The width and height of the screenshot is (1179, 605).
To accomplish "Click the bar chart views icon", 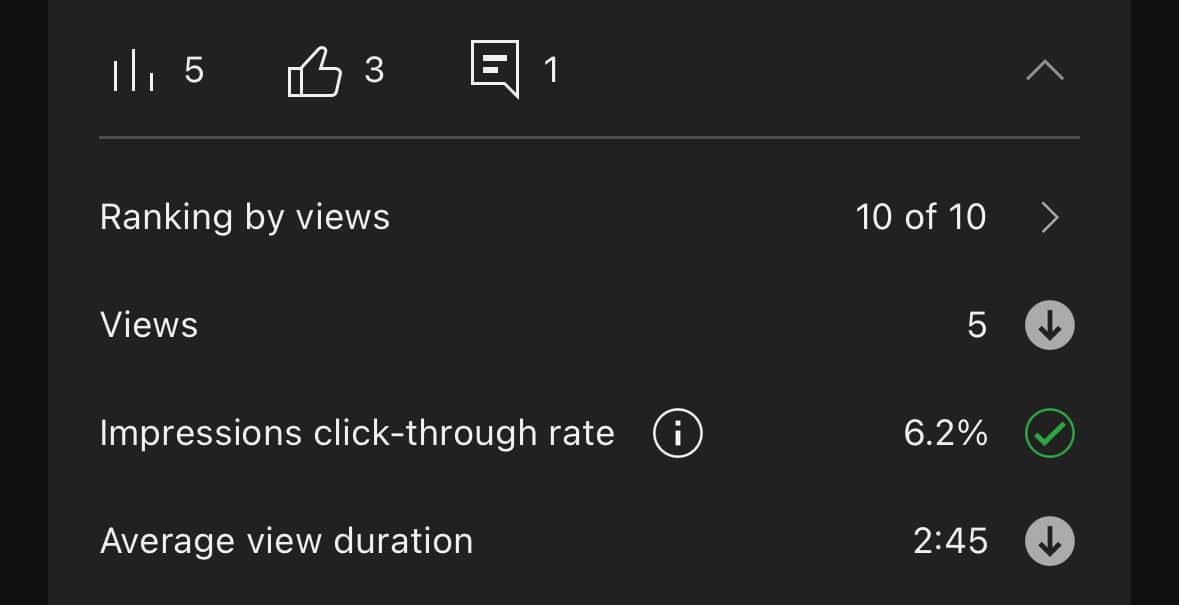I will pyautogui.click(x=133, y=70).
